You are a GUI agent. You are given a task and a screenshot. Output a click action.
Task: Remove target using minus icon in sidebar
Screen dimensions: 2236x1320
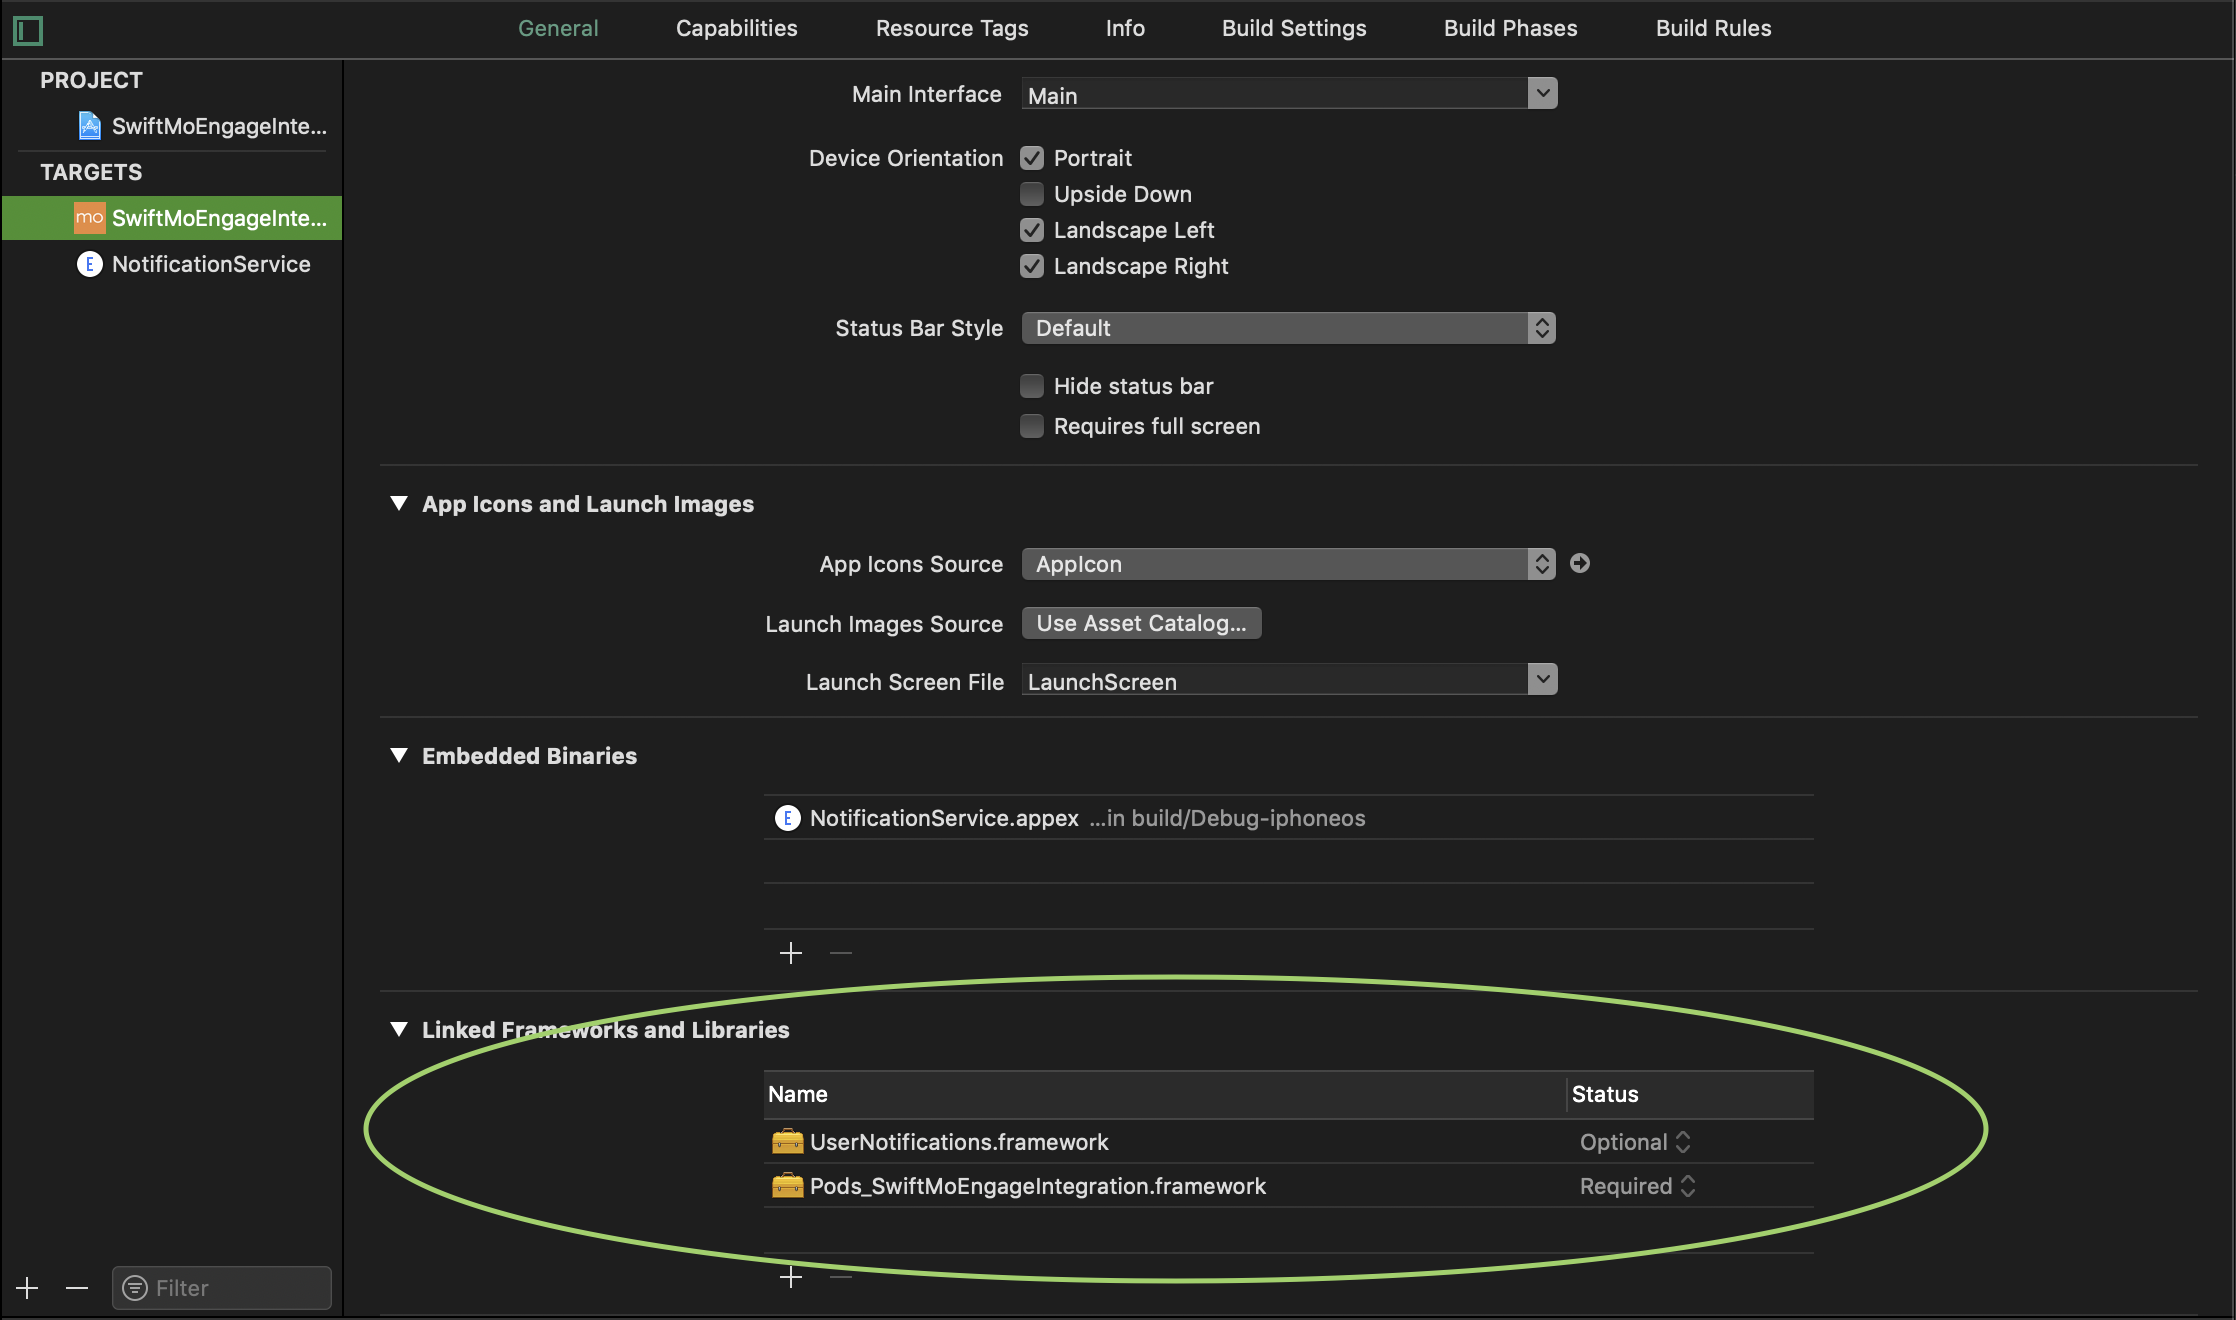[77, 1288]
